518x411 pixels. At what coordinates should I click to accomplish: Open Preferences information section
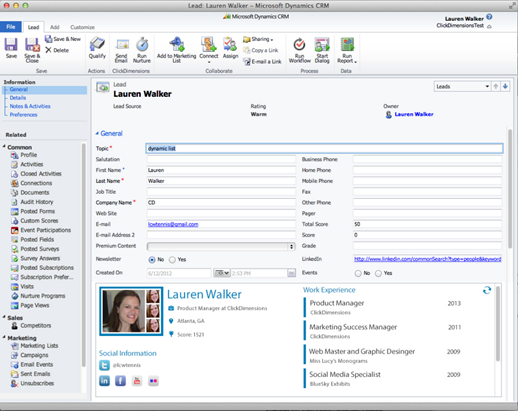point(23,115)
